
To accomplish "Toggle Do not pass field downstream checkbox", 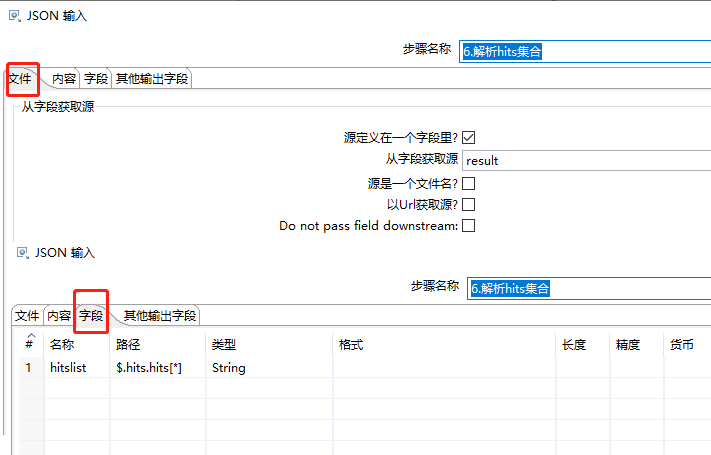I will point(468,225).
